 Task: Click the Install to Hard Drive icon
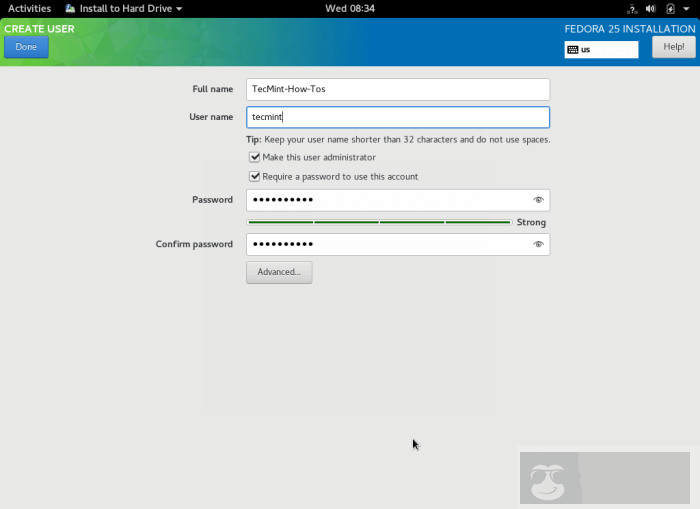70,8
